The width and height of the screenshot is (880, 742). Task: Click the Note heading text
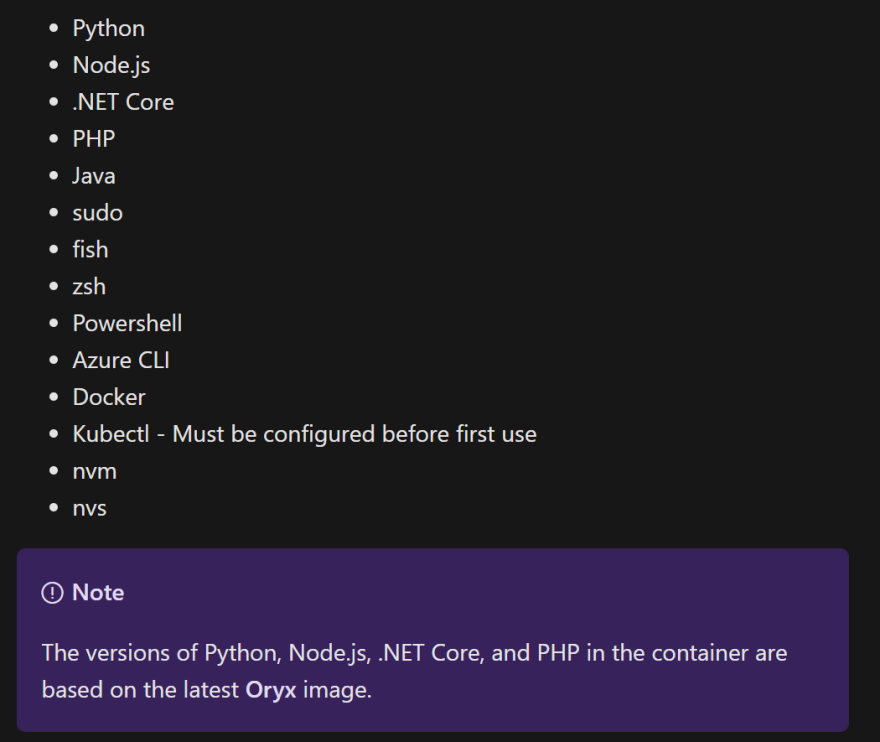click(x=98, y=593)
